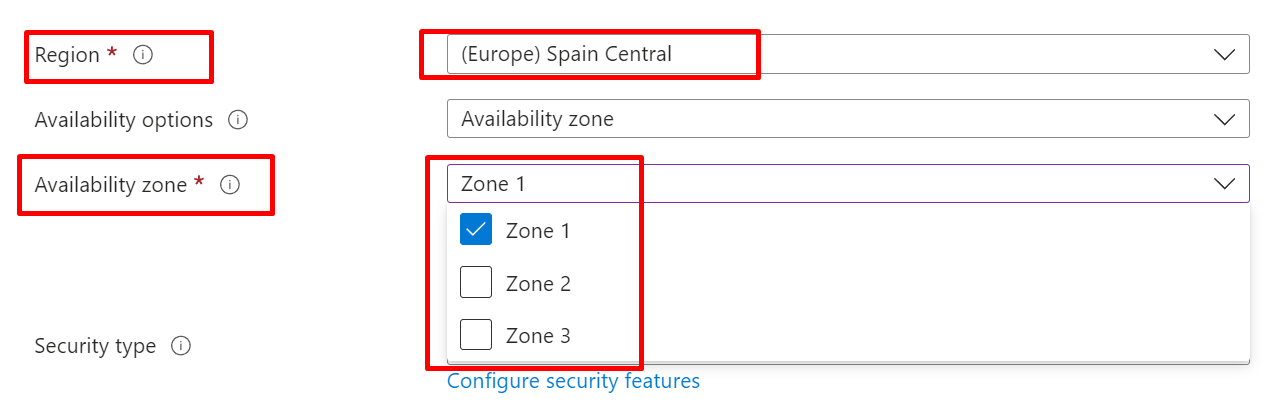
Task: Collapse the Availability zone dropdown field
Action: click(848, 183)
